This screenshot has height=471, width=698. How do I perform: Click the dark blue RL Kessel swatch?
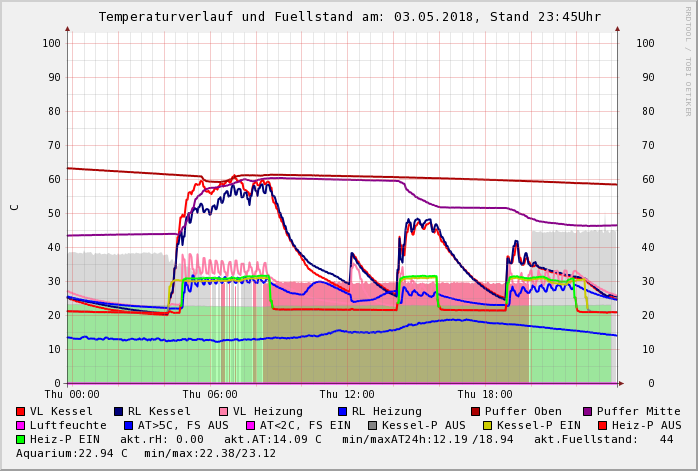[119, 411]
